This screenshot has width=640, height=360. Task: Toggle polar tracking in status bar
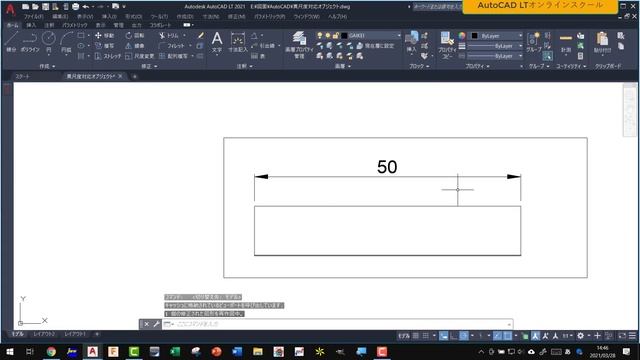(x=464, y=336)
